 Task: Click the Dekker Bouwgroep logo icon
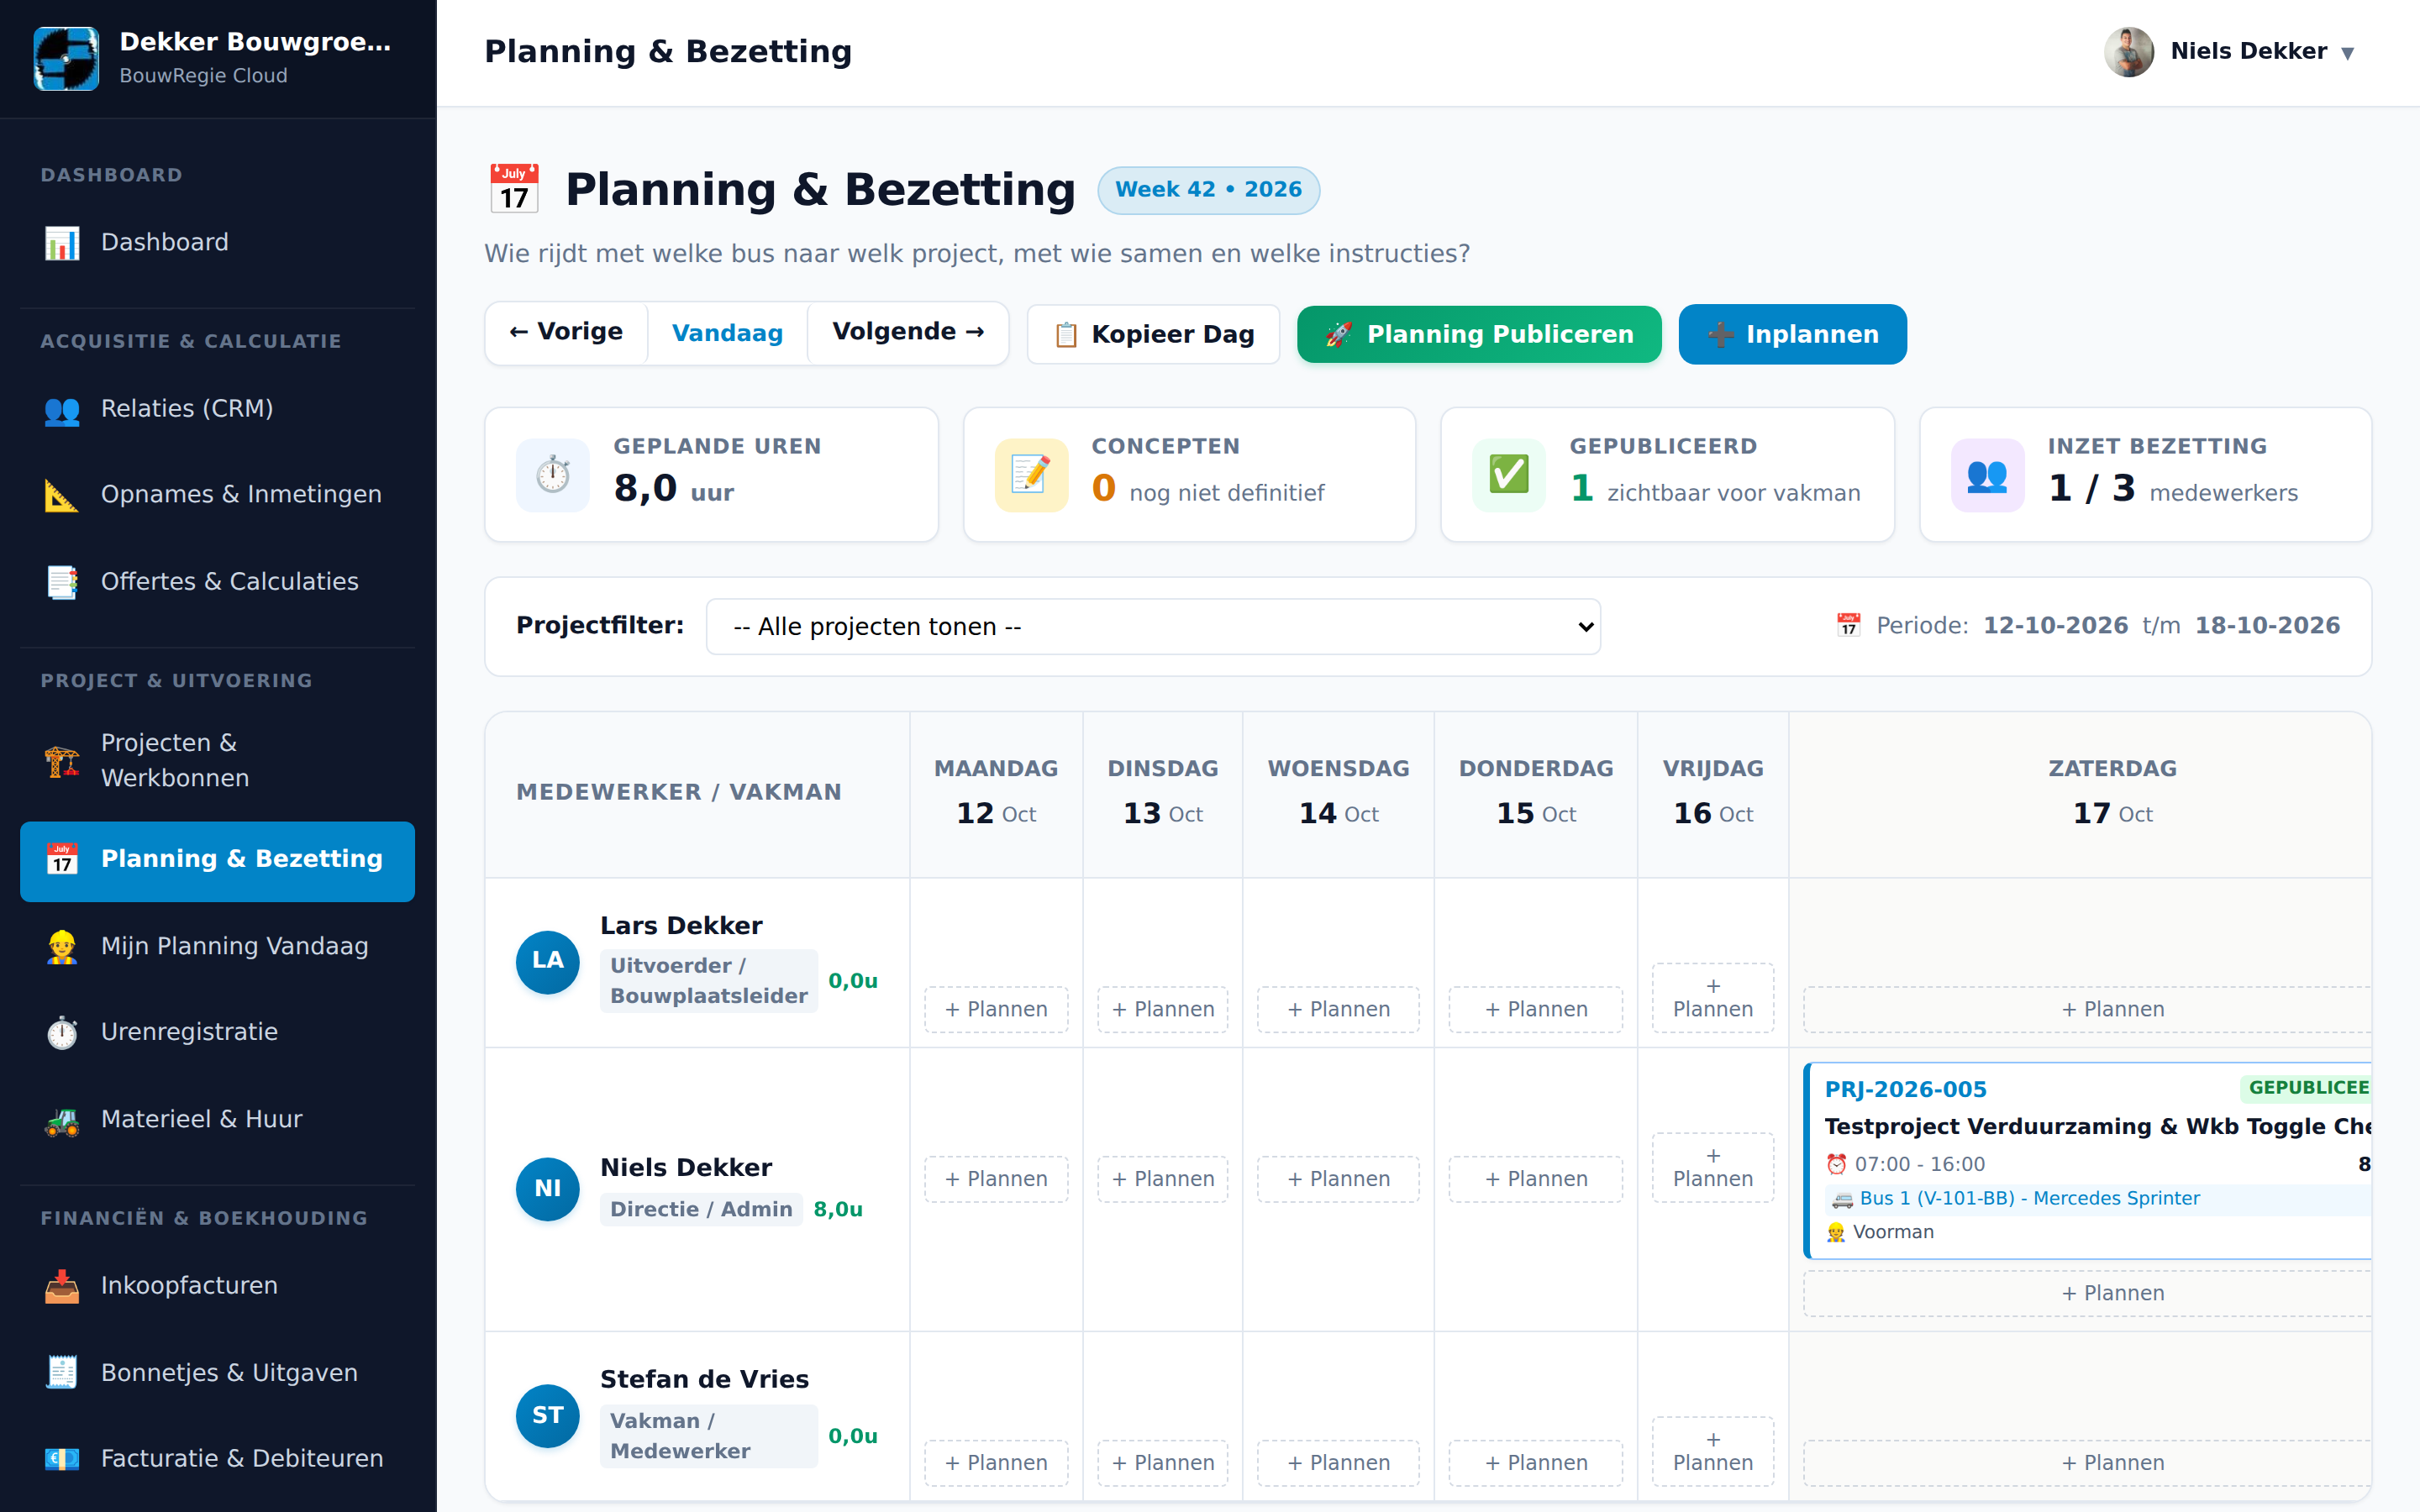[x=66, y=58]
